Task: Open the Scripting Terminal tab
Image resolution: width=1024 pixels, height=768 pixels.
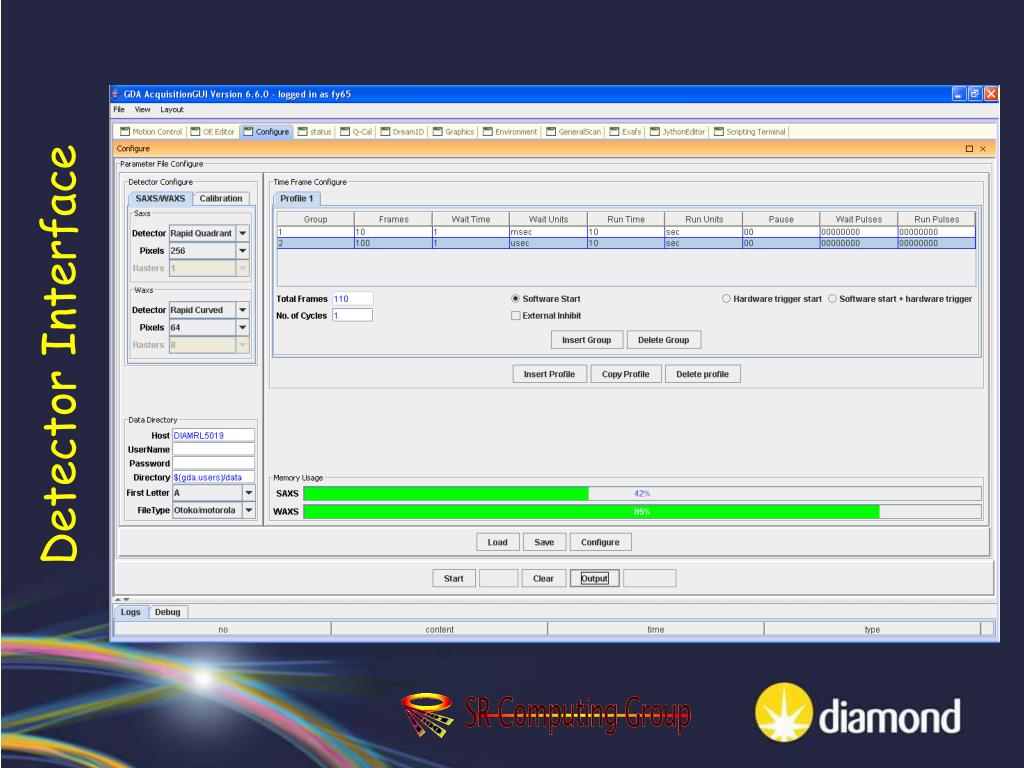Action: [x=750, y=132]
